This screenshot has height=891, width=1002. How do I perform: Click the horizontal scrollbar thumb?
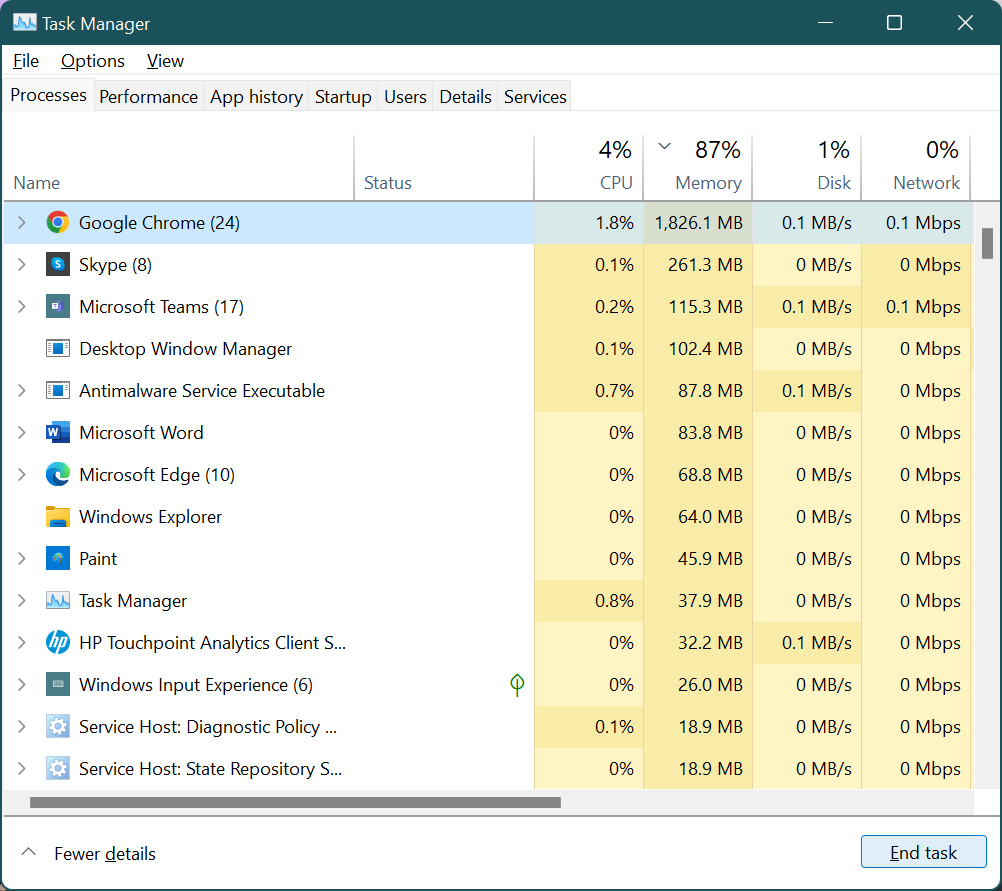pyautogui.click(x=295, y=802)
